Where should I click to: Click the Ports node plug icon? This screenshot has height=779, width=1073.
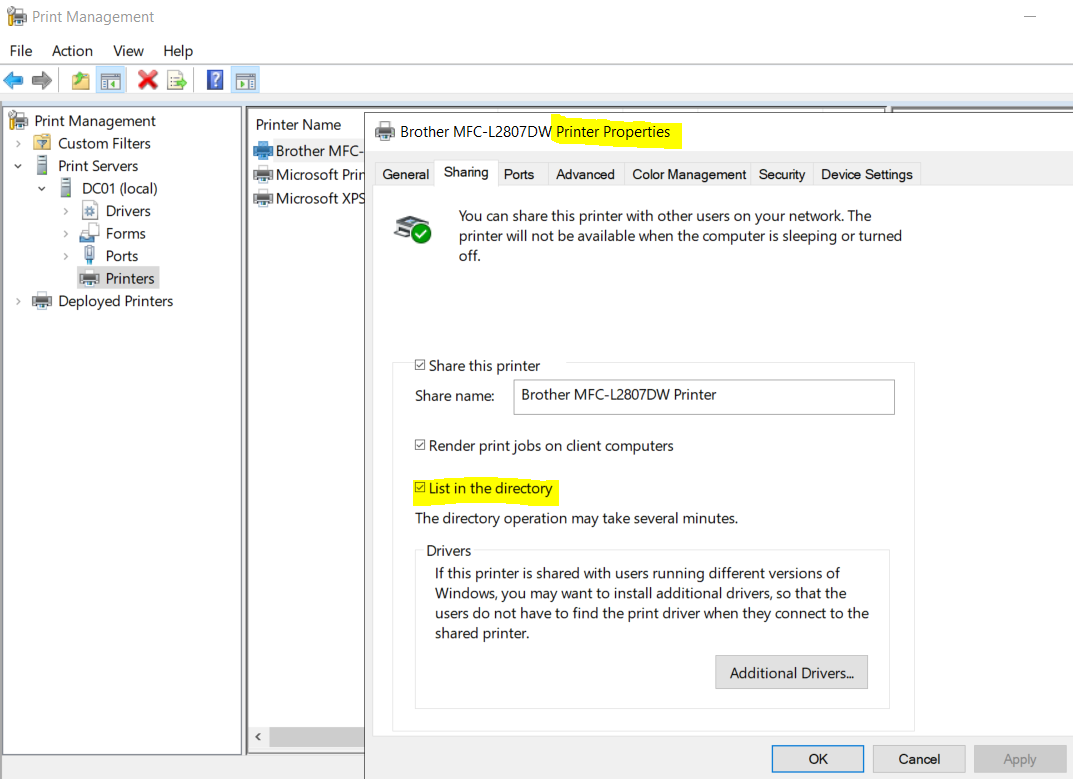[x=90, y=255]
